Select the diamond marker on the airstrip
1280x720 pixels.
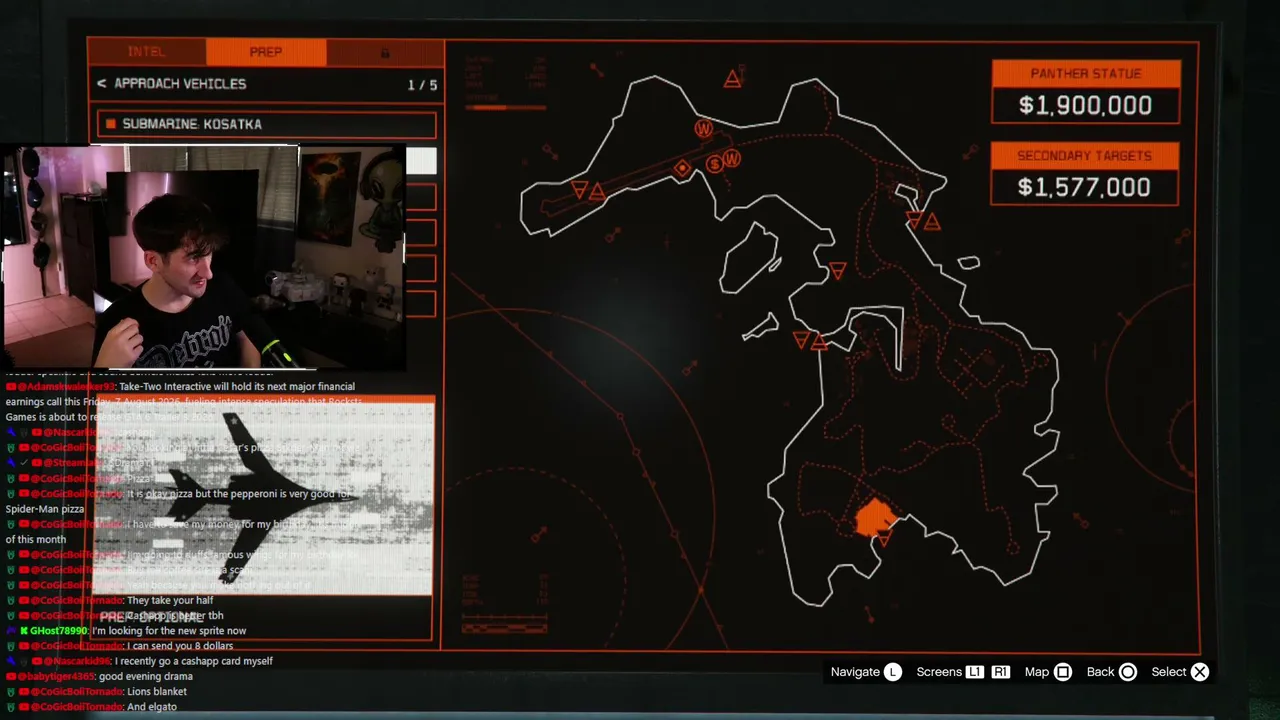682,169
